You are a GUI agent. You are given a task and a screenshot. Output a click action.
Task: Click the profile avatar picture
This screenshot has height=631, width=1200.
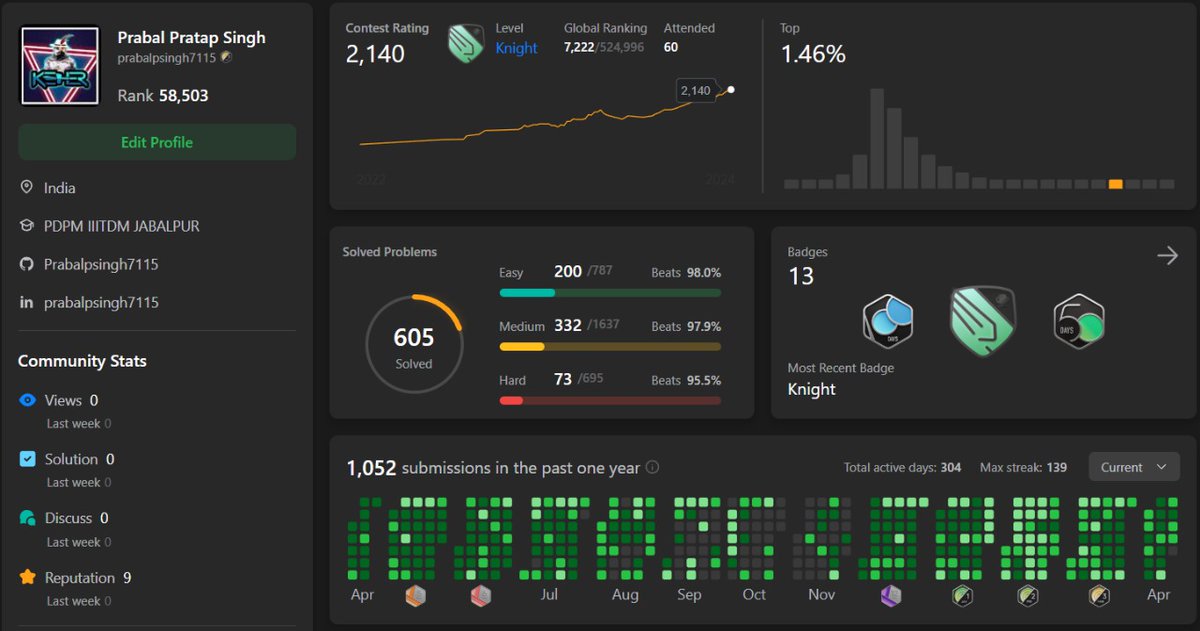tap(60, 65)
